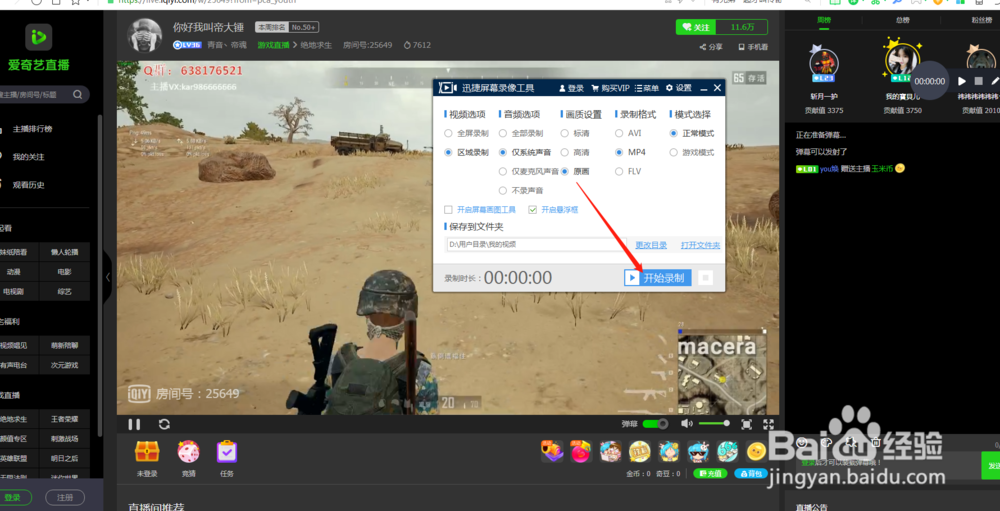Toggle the 弹幕 danmaku switch
The height and width of the screenshot is (511, 1000).
(x=655, y=424)
